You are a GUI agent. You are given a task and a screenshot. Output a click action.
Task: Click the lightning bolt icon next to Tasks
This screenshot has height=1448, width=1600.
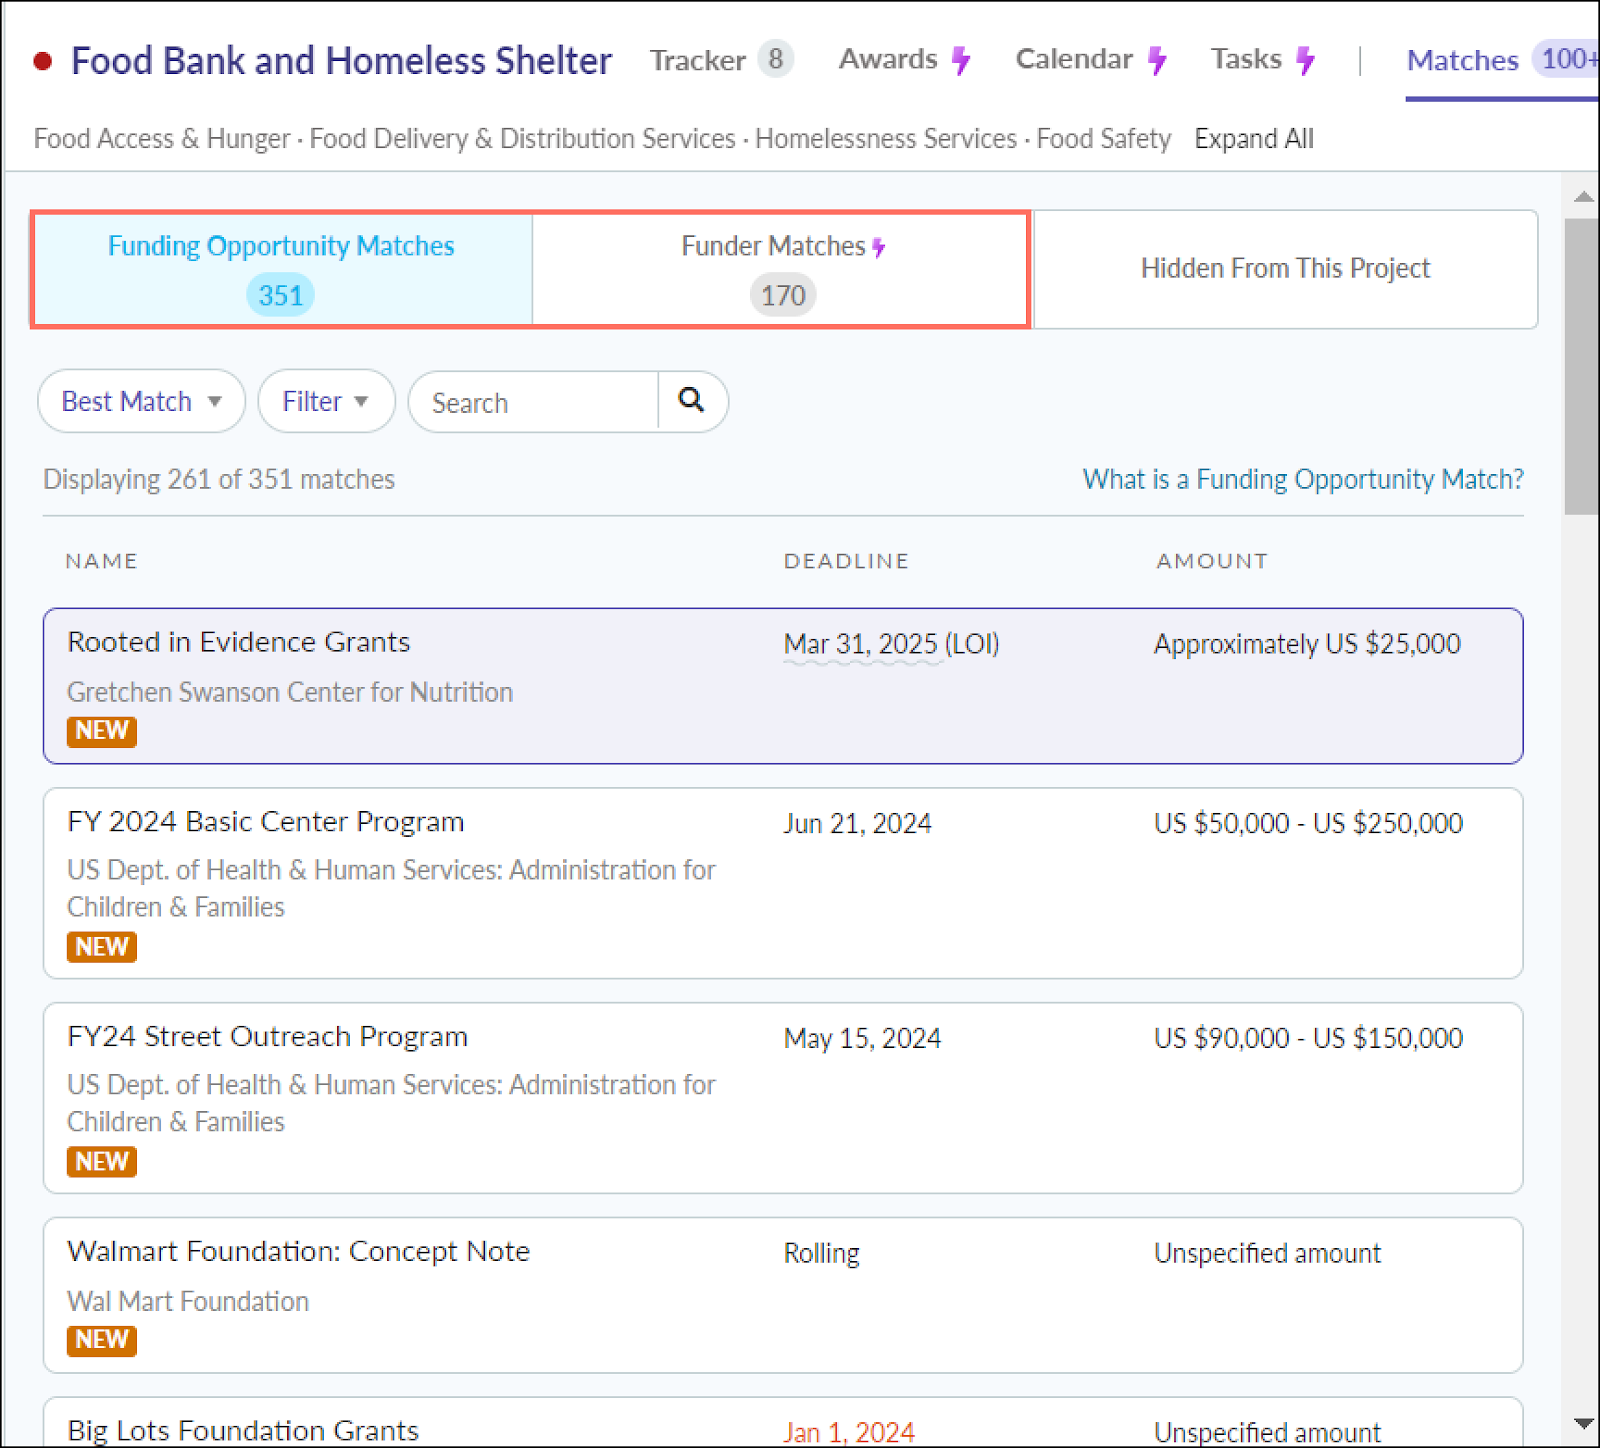coord(1305,60)
